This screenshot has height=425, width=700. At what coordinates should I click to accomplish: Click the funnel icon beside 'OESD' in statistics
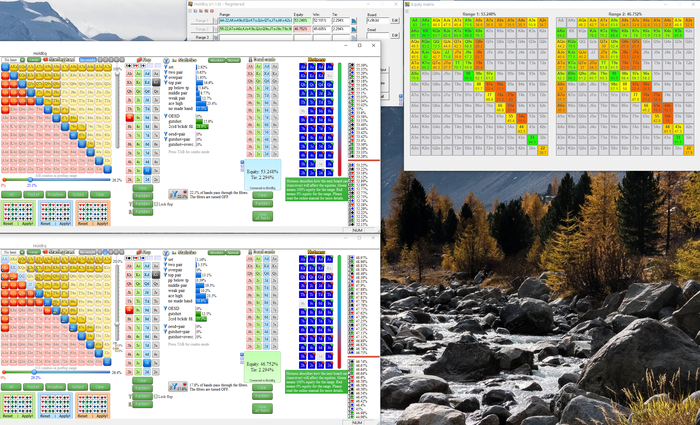coord(165,115)
